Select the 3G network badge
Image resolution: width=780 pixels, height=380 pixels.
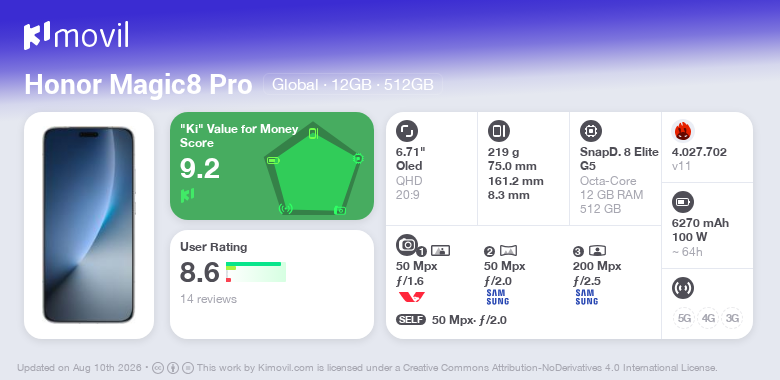[x=732, y=318]
